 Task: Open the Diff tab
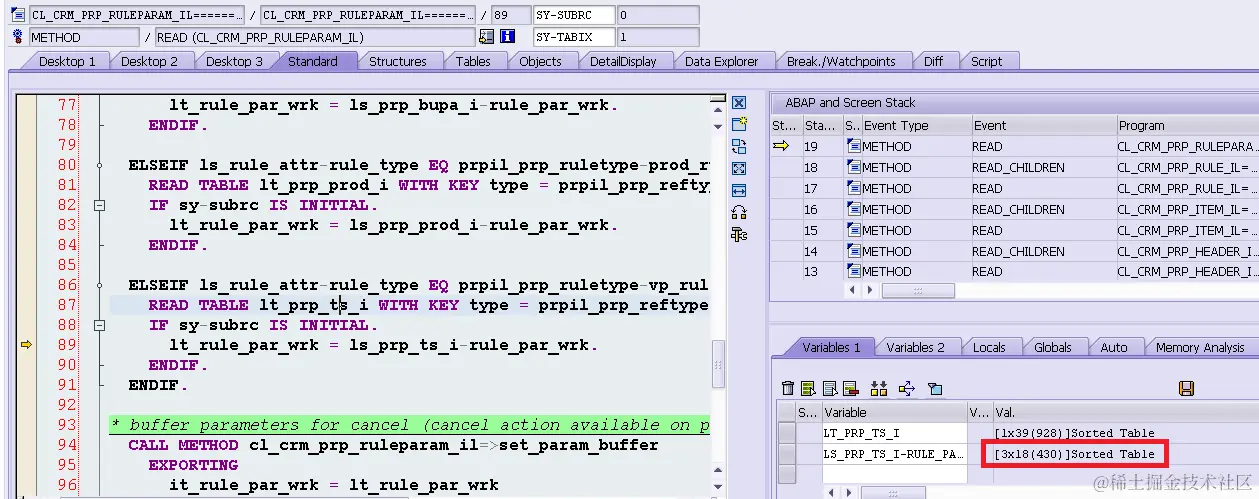(933, 61)
